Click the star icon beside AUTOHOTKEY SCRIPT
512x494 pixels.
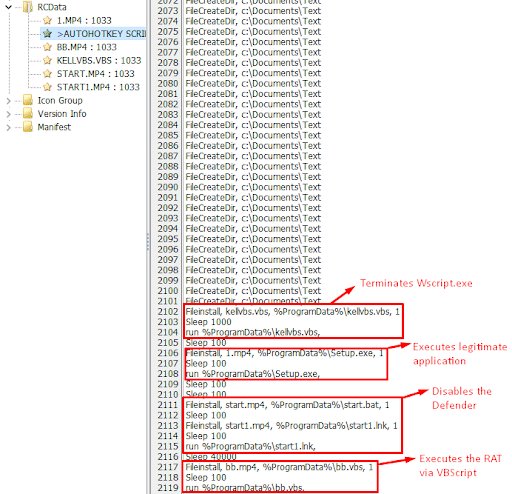click(48, 34)
